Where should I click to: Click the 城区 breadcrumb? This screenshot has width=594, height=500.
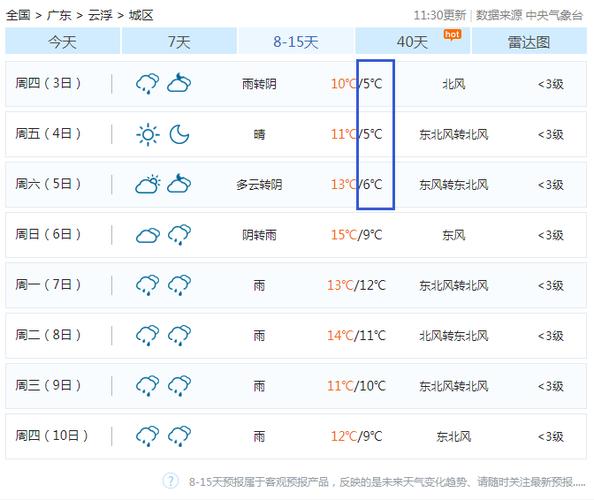pyautogui.click(x=141, y=16)
